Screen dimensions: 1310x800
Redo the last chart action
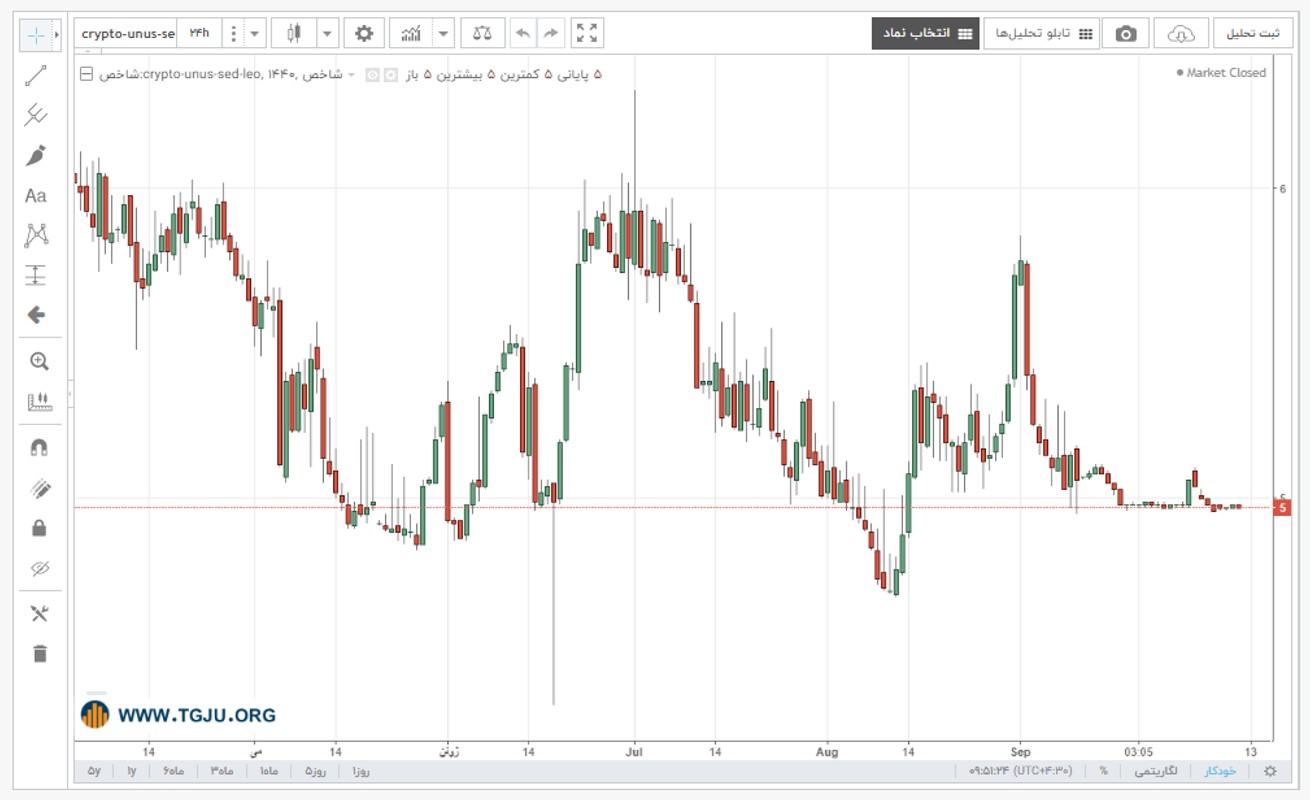(x=550, y=34)
